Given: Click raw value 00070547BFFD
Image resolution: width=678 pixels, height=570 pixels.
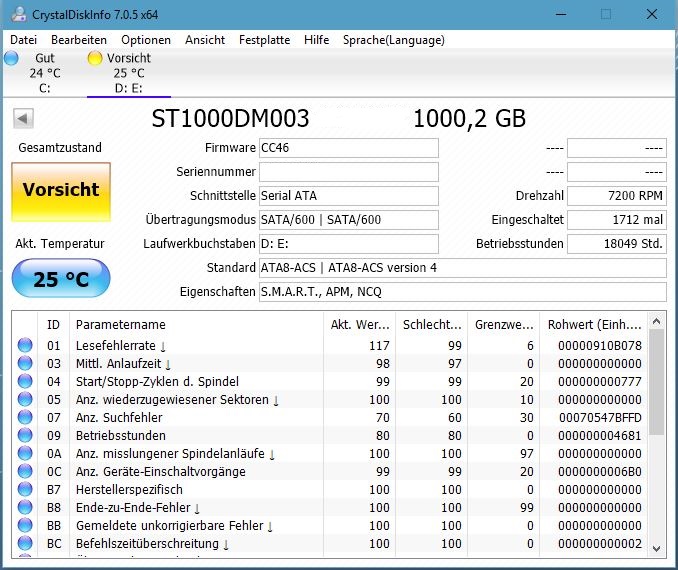Looking at the screenshot, I should pyautogui.click(x=600, y=417).
